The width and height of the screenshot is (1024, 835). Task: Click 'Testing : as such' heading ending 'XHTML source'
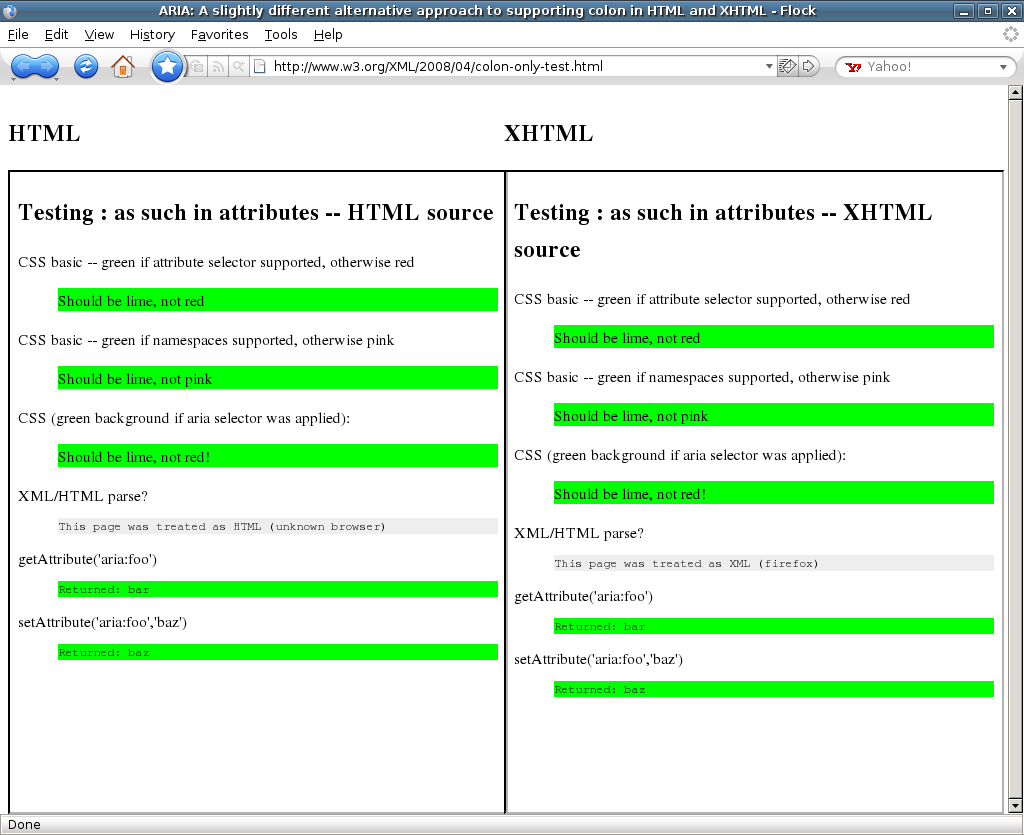tap(723, 231)
